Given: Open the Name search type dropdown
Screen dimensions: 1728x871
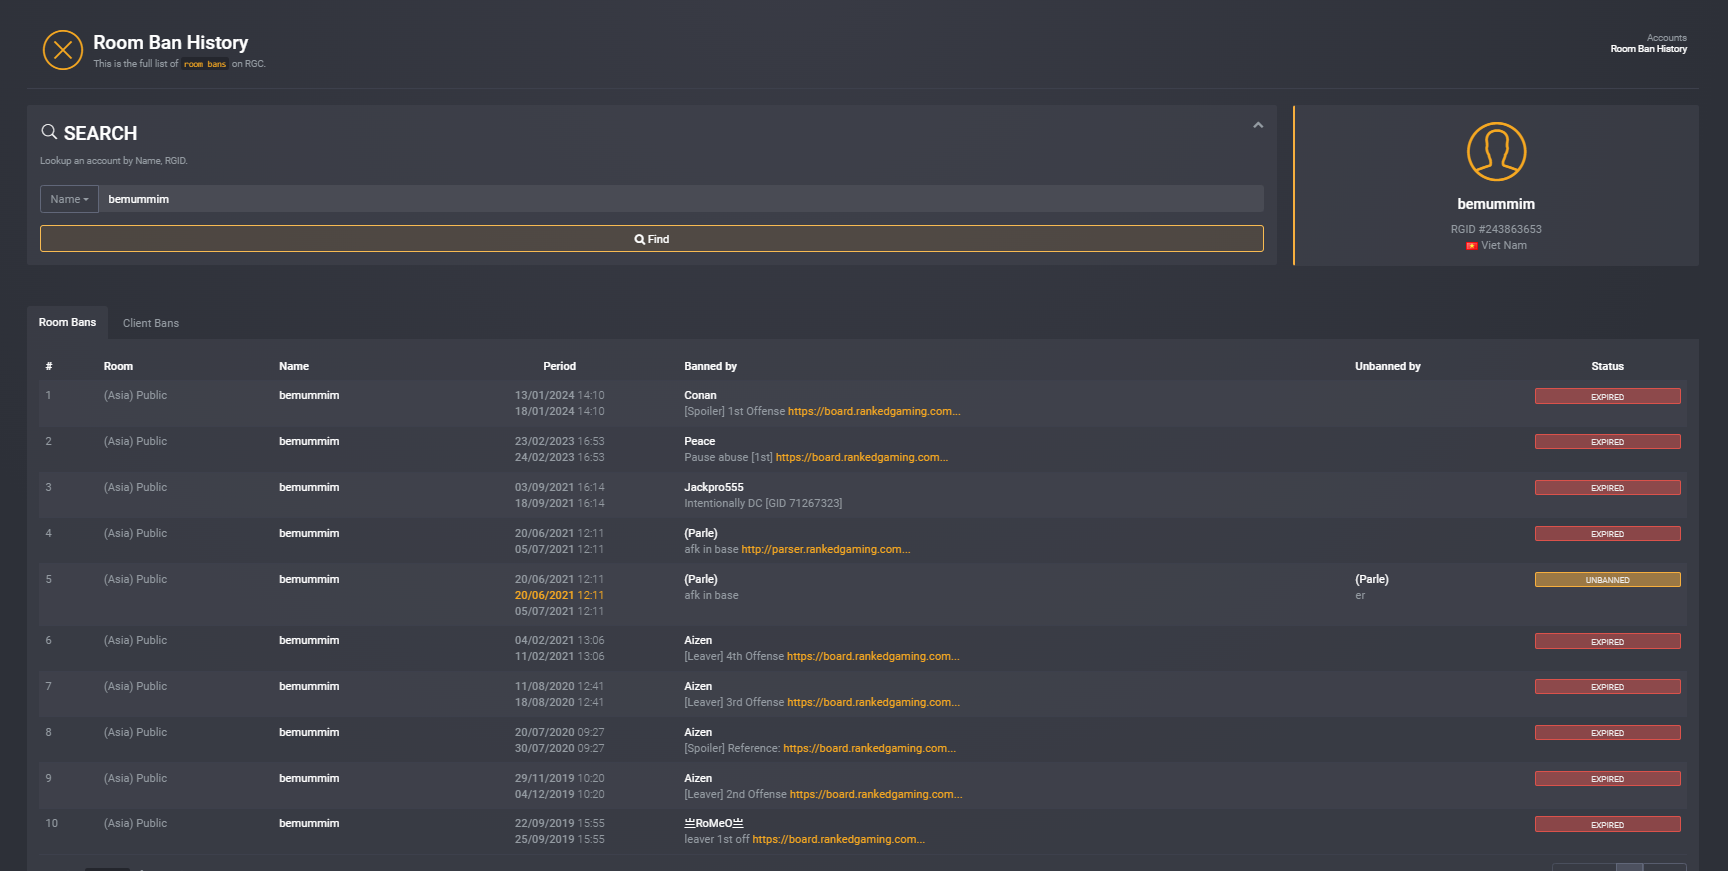Looking at the screenshot, I should [69, 199].
